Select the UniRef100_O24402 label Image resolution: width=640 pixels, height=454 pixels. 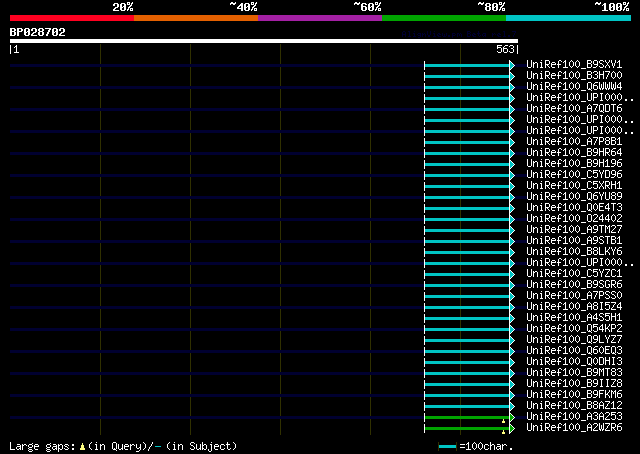click(x=574, y=219)
